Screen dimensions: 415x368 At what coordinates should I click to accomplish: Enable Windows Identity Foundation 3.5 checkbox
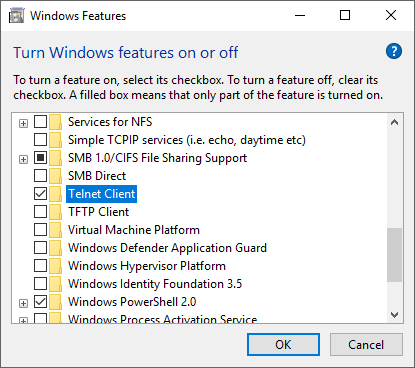point(40,284)
